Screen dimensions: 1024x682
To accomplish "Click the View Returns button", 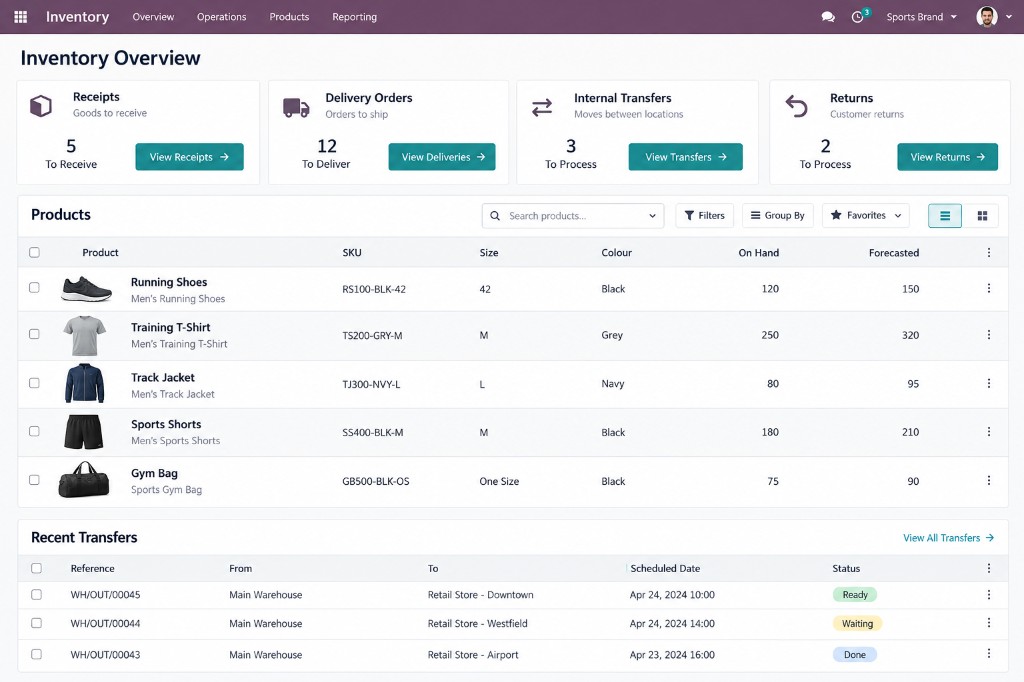I will pos(948,157).
